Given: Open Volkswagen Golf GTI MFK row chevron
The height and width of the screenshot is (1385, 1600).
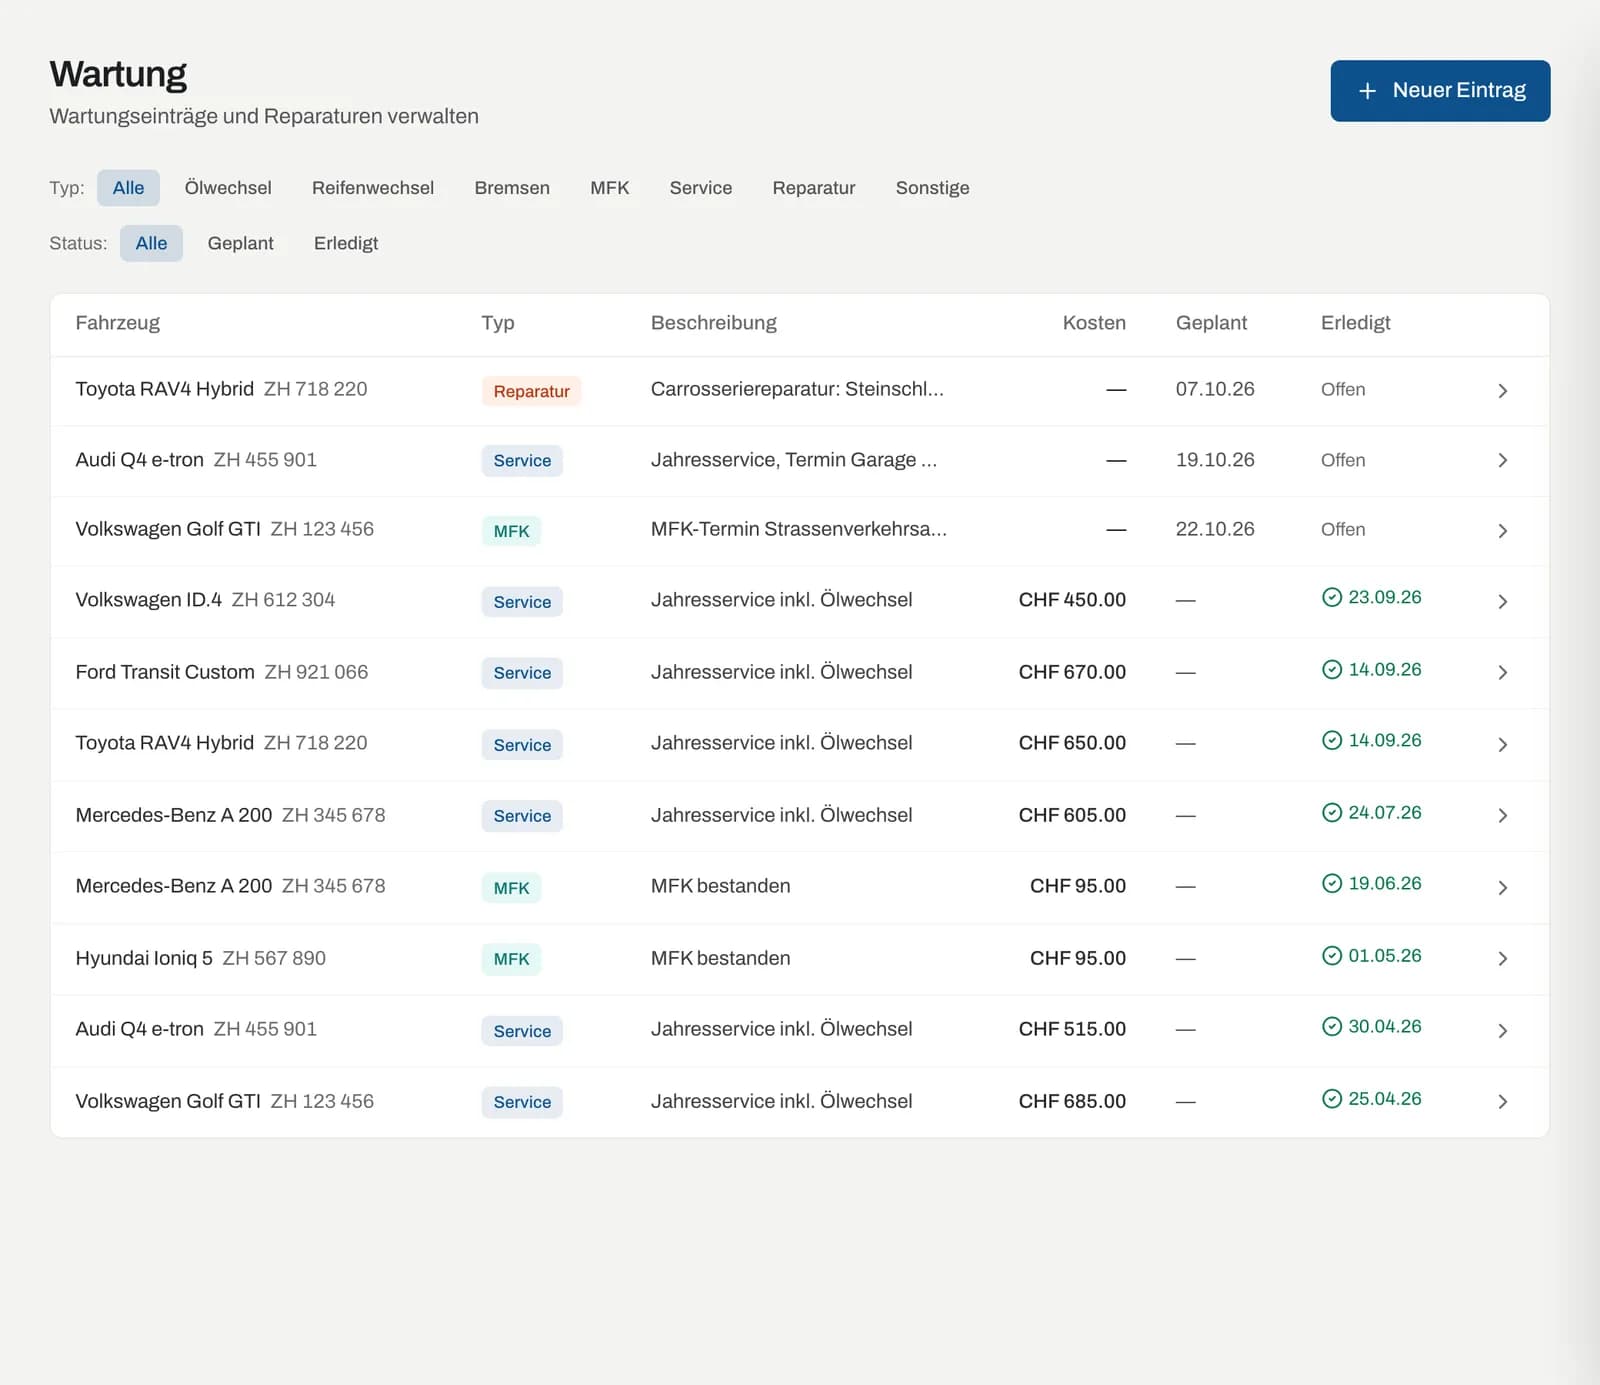Looking at the screenshot, I should [x=1502, y=530].
